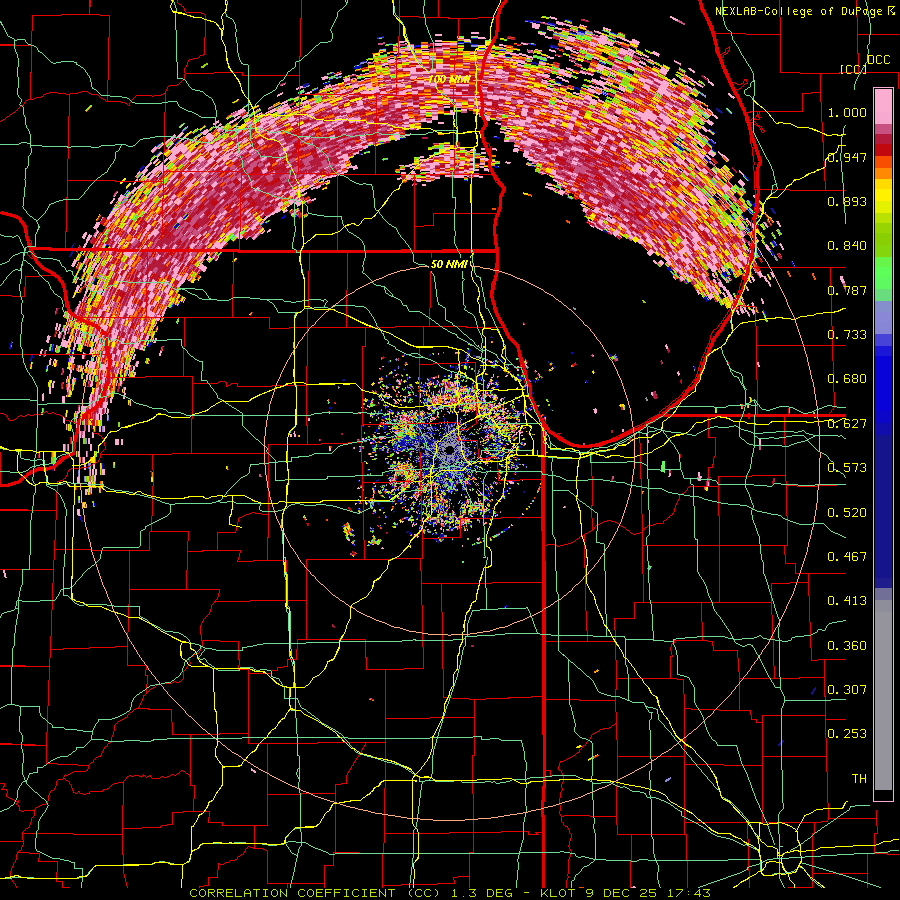This screenshot has height=900, width=900.
Task: Click the 0.520 legend value
Action: (x=847, y=513)
